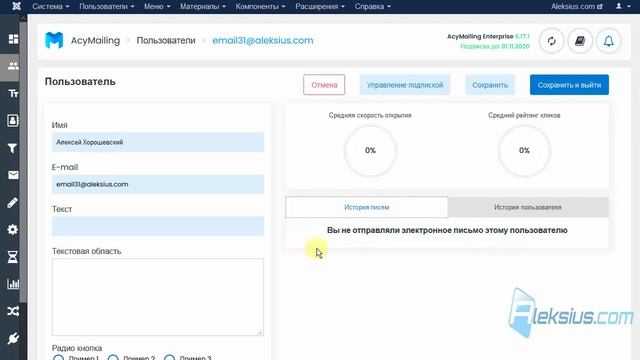Open the Расширения menu
This screenshot has height=360, width=640.
pyautogui.click(x=320, y=7)
